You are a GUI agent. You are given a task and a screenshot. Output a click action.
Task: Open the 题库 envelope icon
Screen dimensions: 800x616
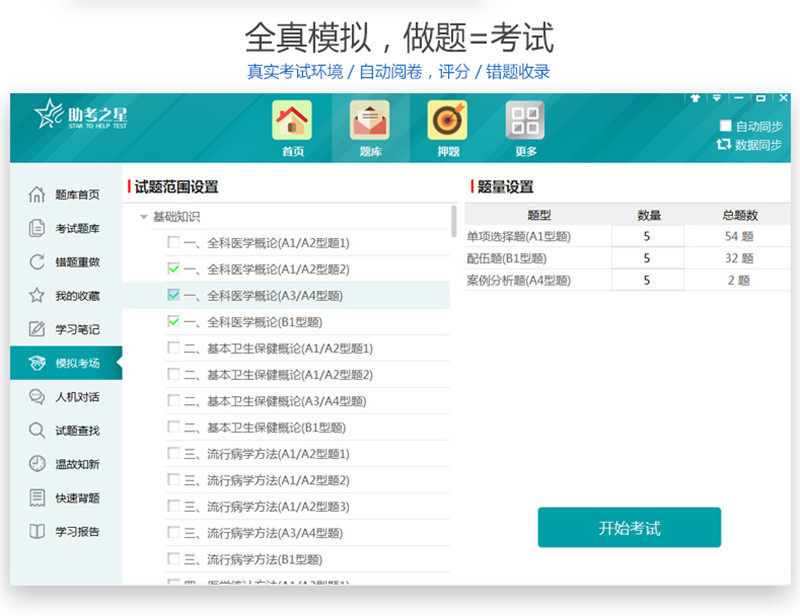370,120
